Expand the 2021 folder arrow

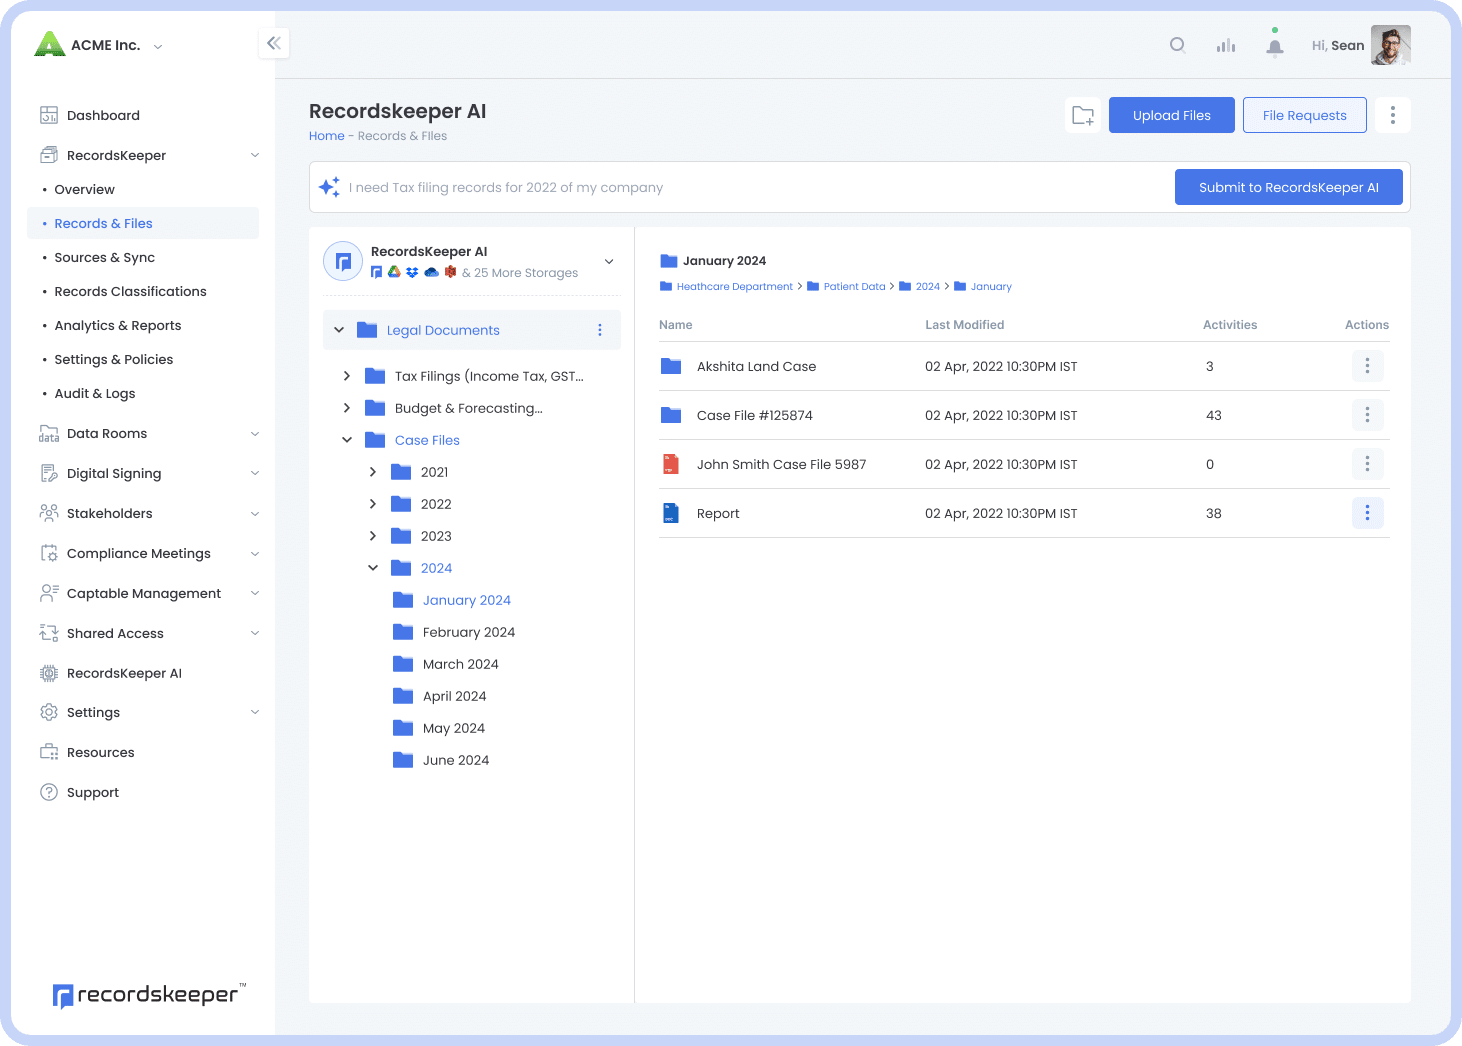[x=373, y=472]
